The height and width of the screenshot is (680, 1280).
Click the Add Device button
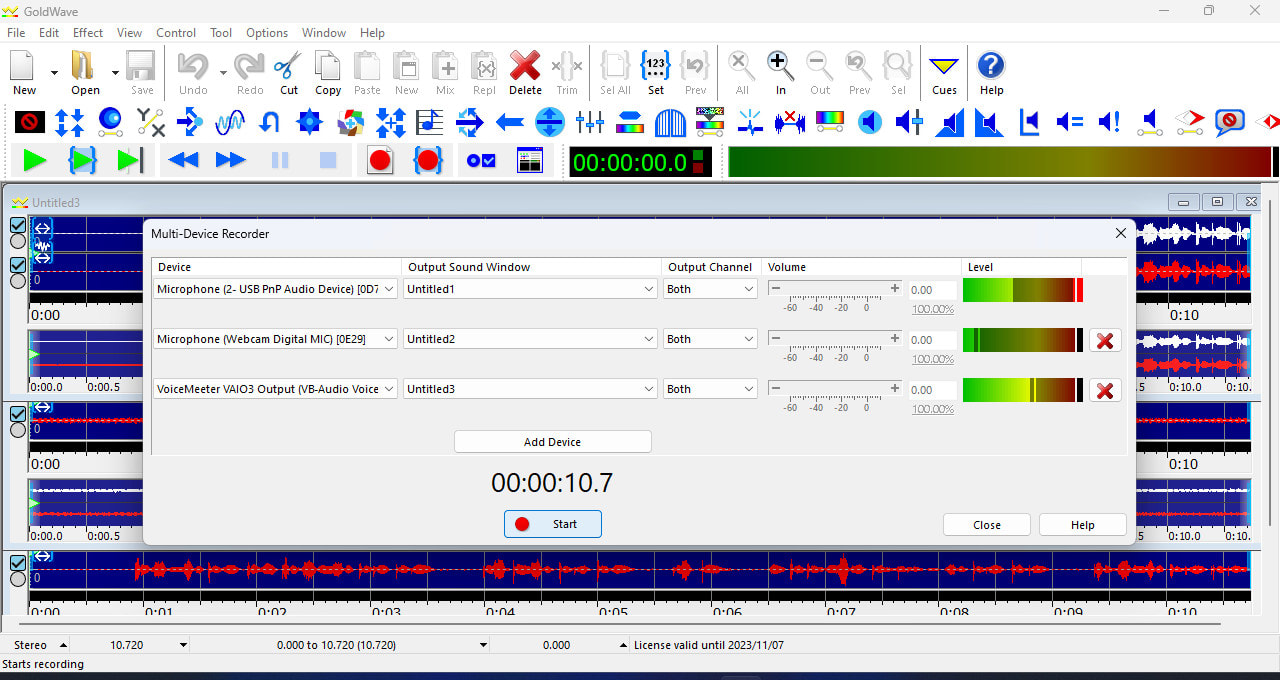click(x=552, y=442)
